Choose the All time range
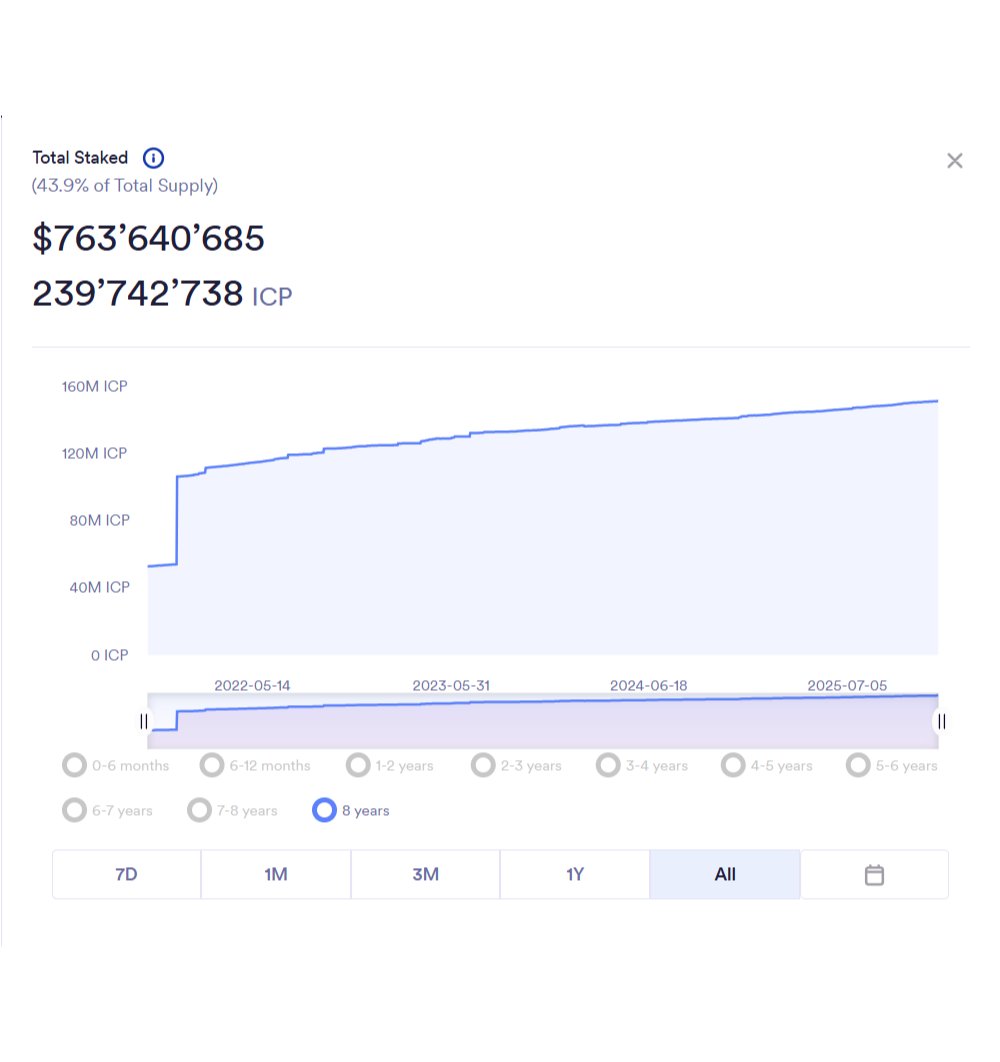Viewport: 1000px width, 1062px height. [x=725, y=875]
